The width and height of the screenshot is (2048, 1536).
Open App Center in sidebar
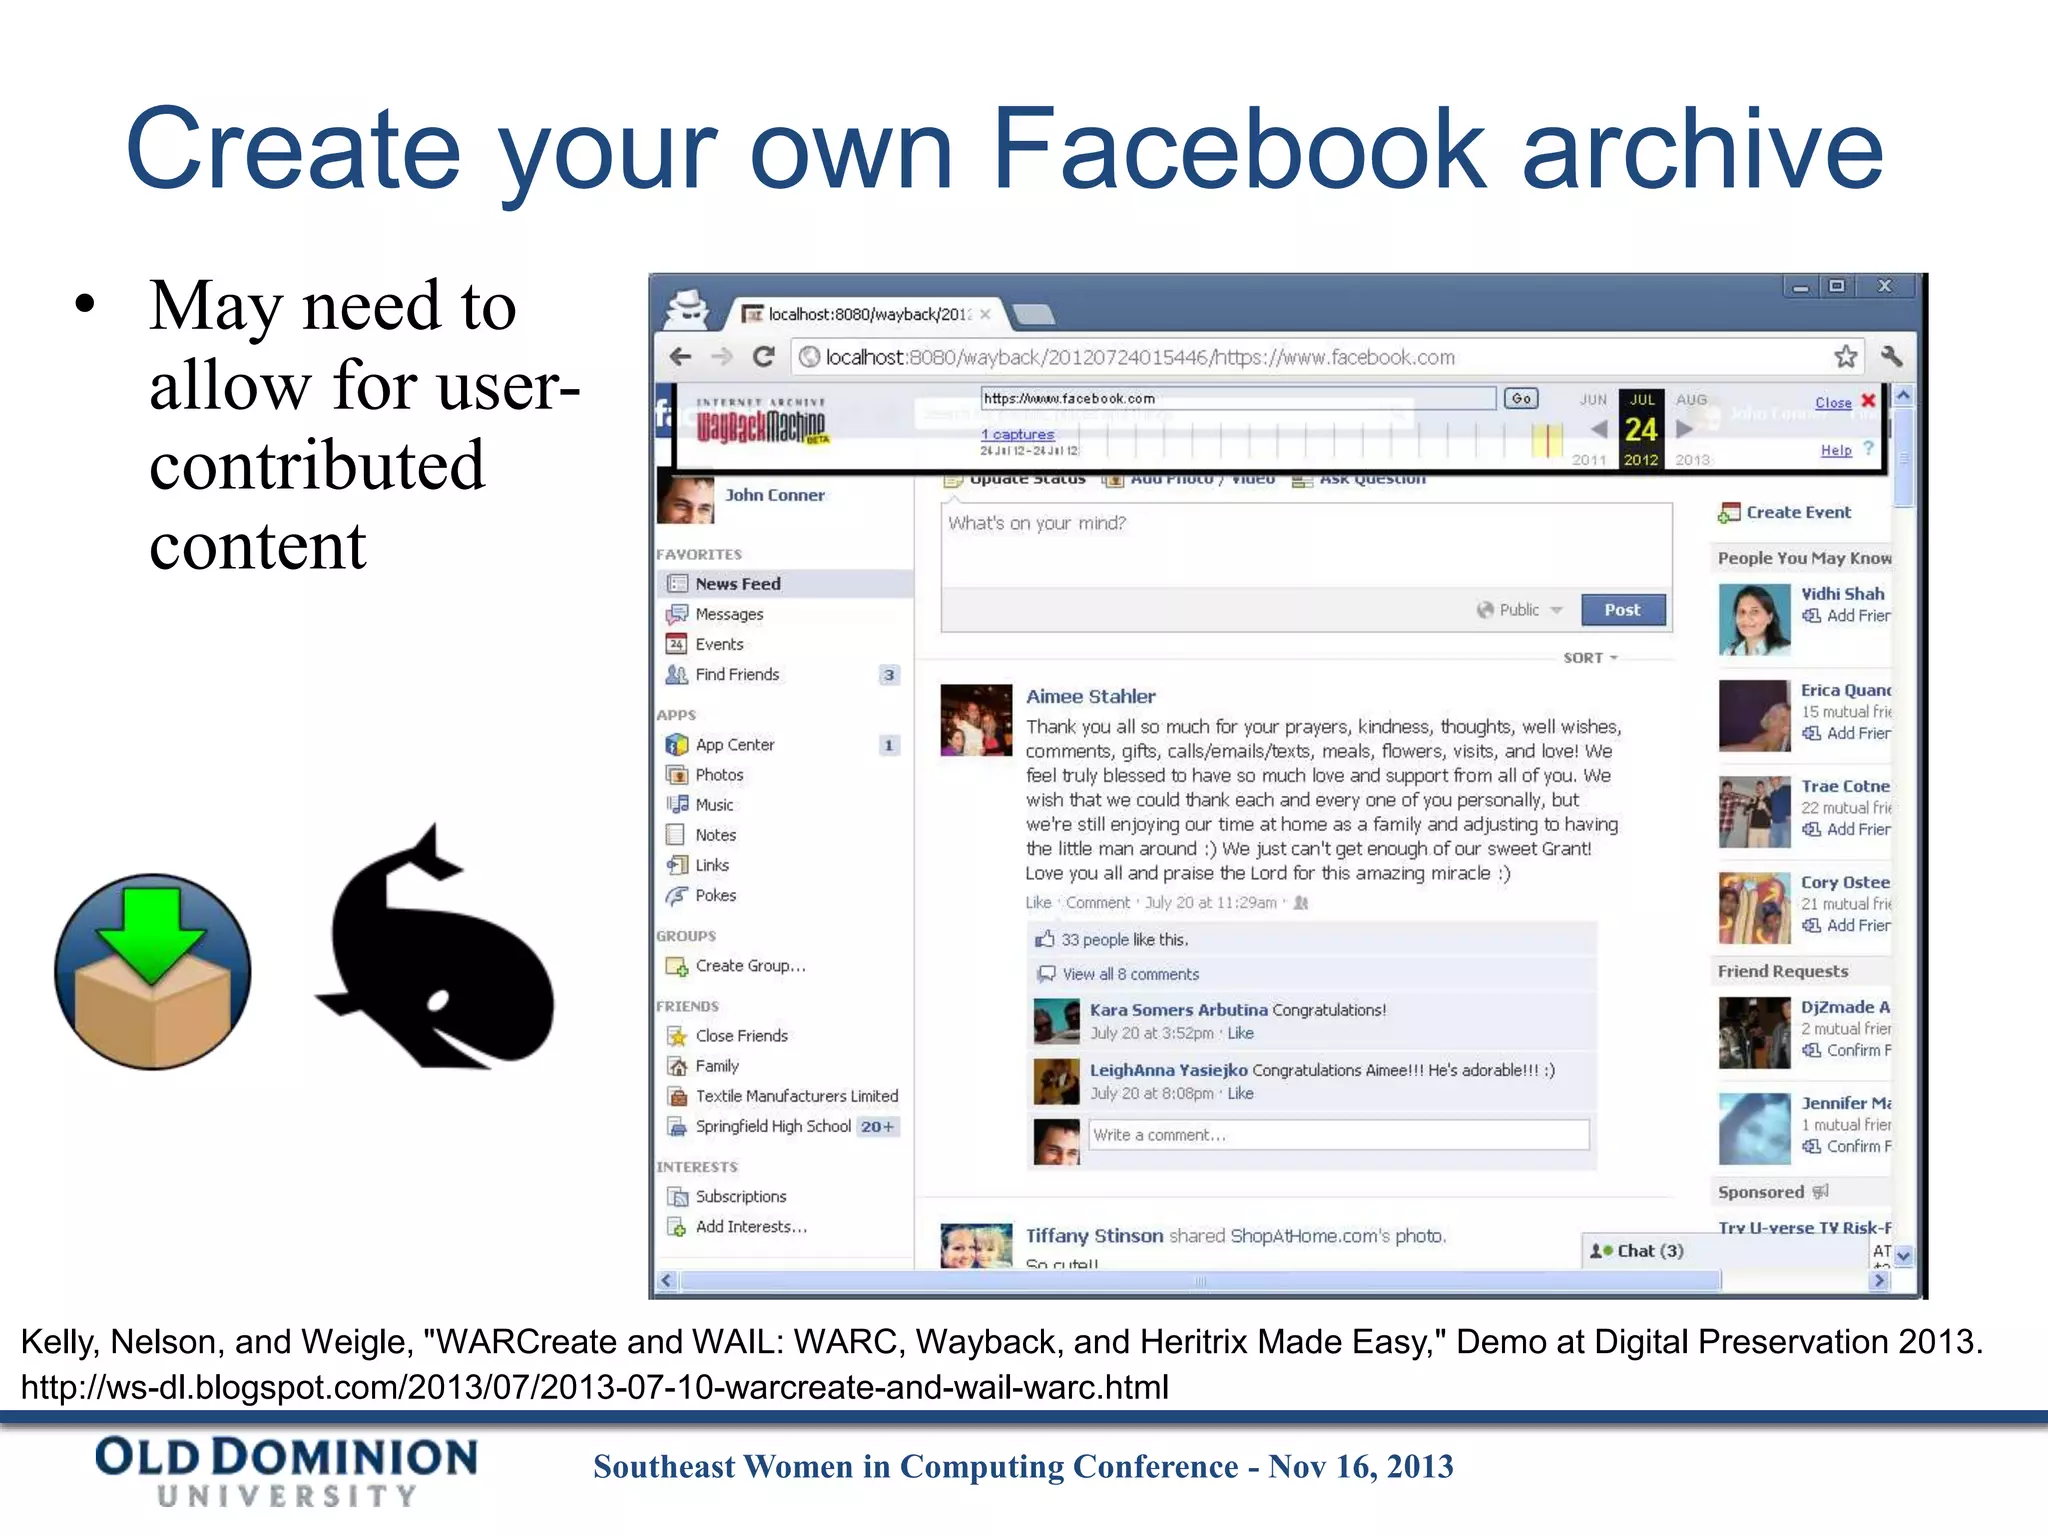pos(735,744)
